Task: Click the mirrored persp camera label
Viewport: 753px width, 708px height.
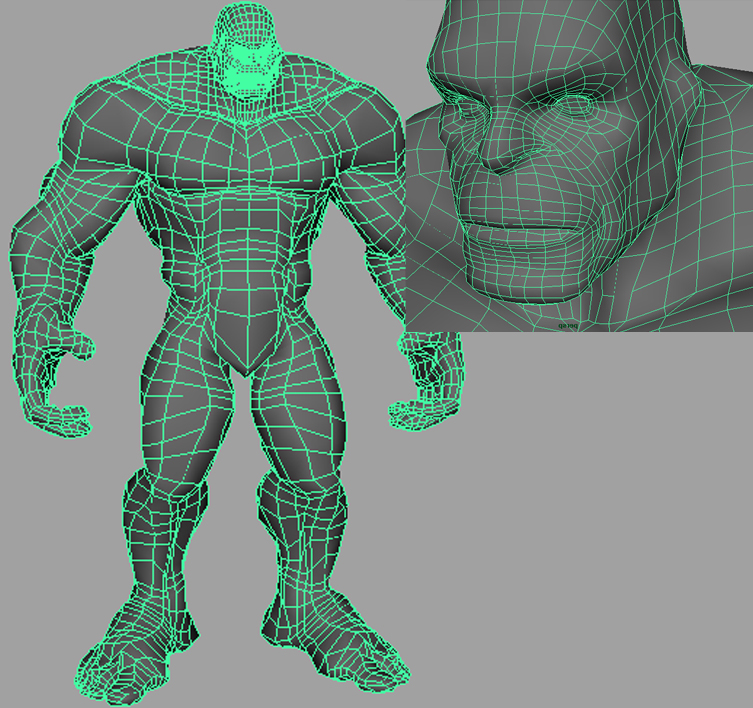Action: coord(568,326)
